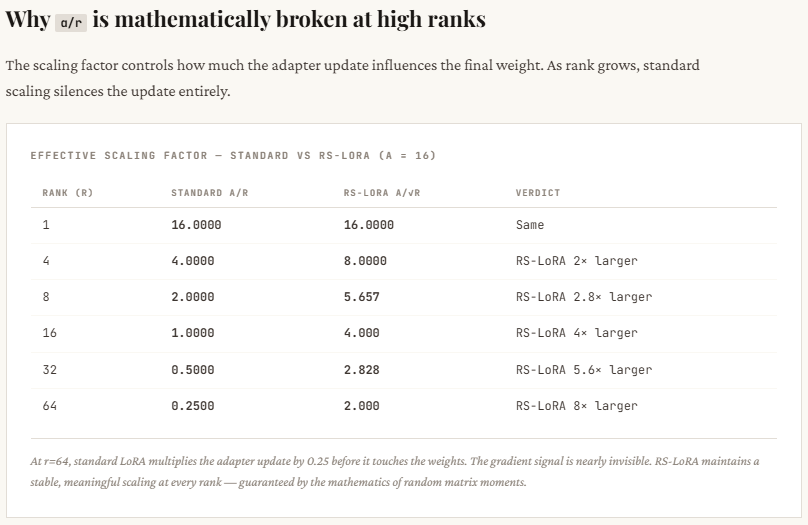The image size is (808, 525).
Task: Select the rank 1 row's 'Same' verdict
Action: coord(530,225)
